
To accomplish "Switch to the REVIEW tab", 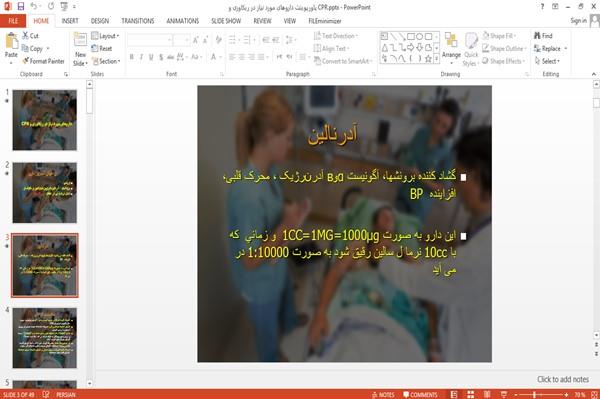I will tap(262, 21).
